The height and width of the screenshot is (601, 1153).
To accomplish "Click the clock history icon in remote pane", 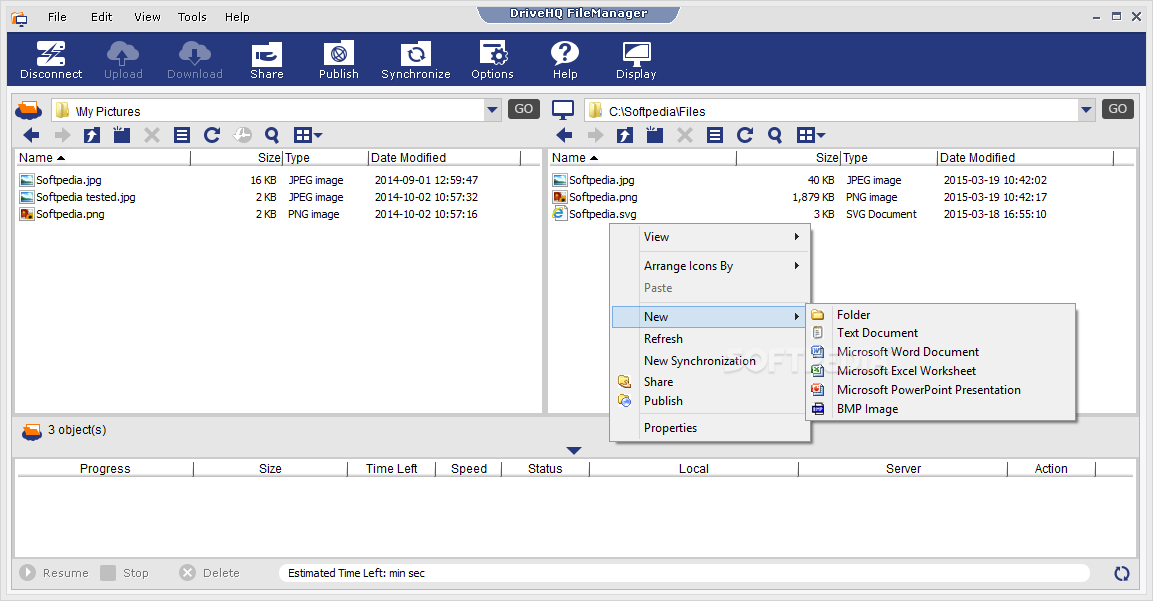I will tap(242, 135).
